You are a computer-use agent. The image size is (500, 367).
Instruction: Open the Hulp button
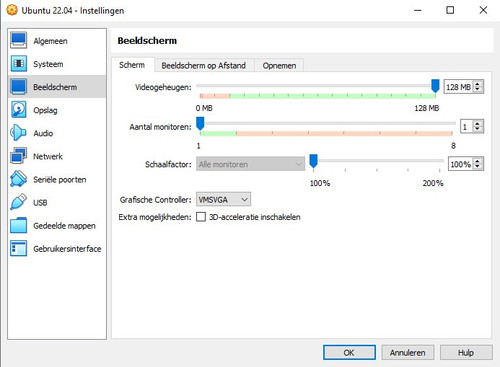[466, 352]
